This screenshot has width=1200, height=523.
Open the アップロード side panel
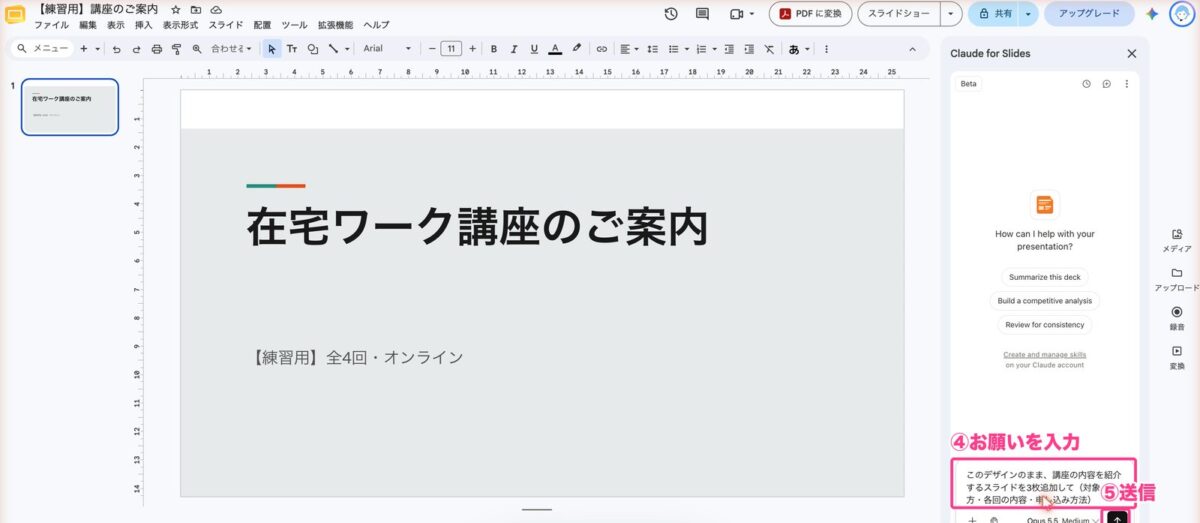pyautogui.click(x=1177, y=278)
